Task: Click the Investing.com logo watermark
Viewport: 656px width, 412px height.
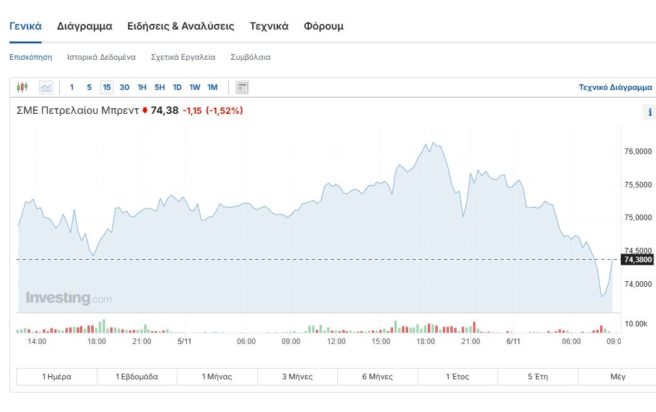Action: click(x=69, y=298)
